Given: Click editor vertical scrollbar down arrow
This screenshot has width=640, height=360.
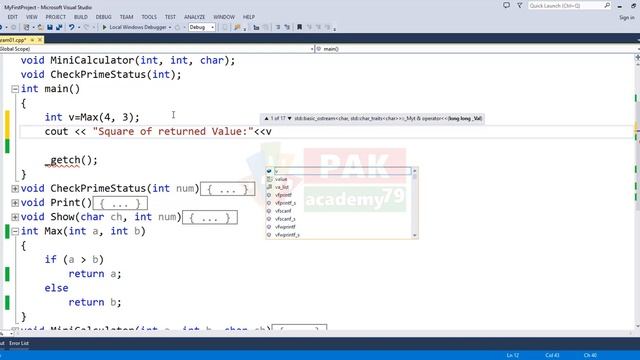Looking at the screenshot, I should tap(637, 326).
